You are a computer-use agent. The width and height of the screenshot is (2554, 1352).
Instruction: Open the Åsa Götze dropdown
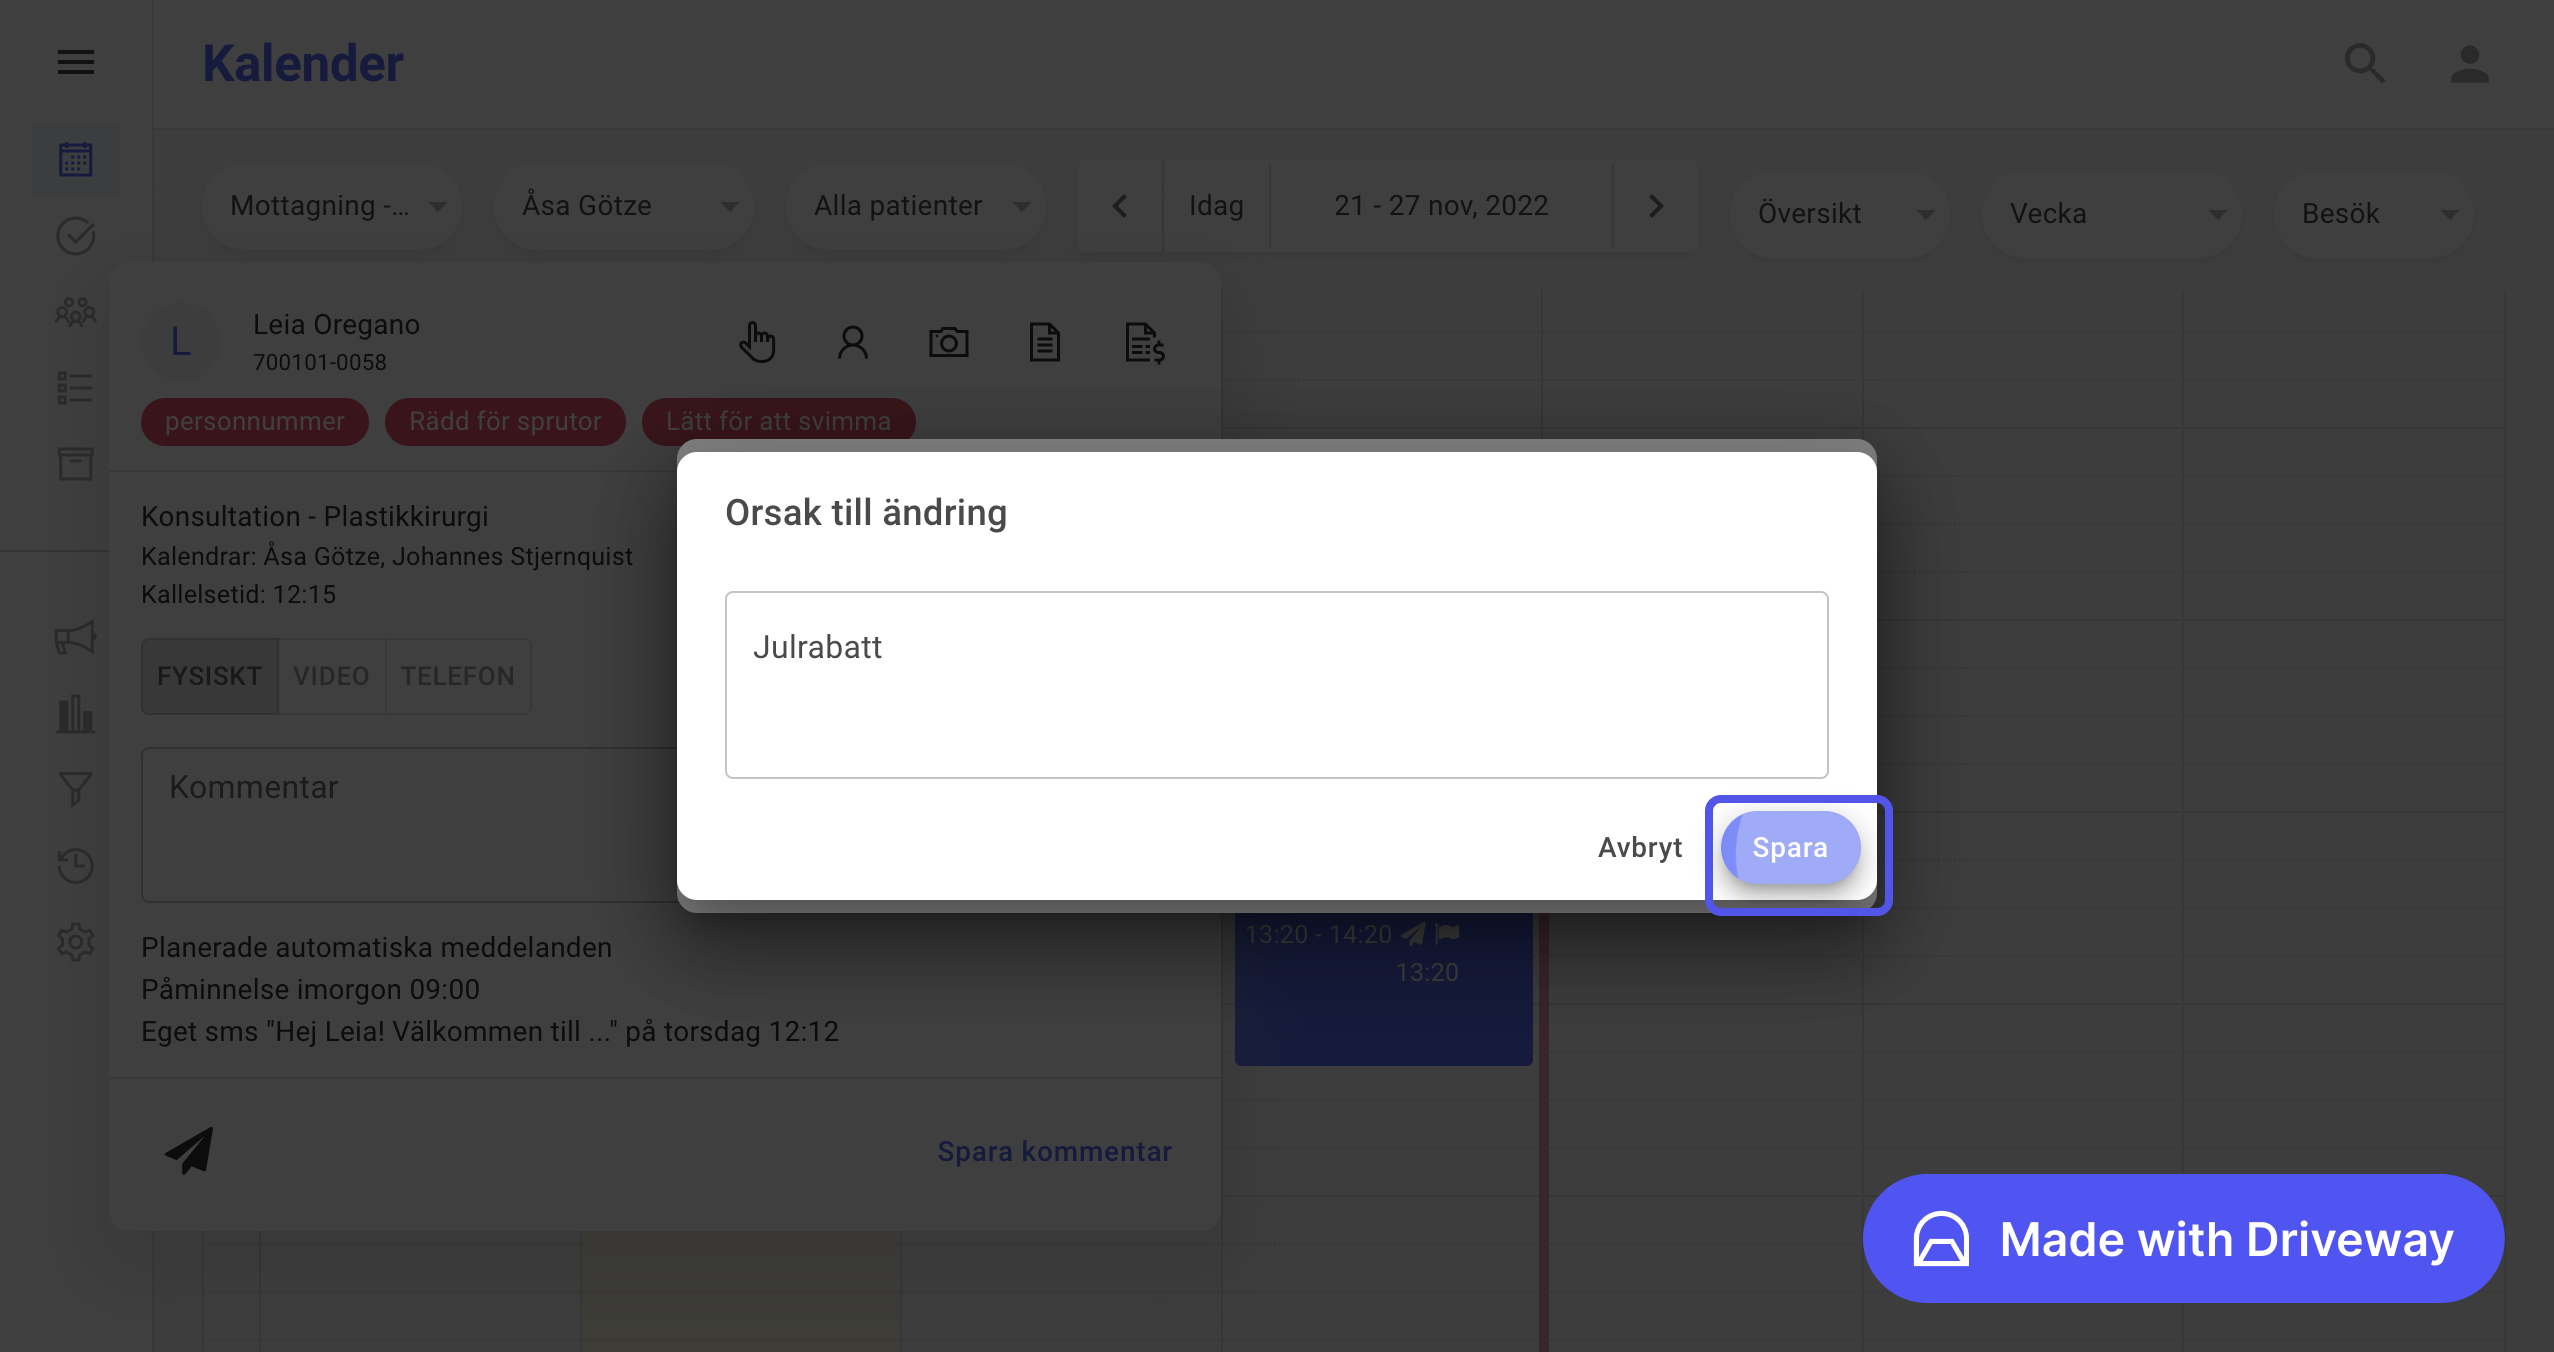pyautogui.click(x=624, y=206)
